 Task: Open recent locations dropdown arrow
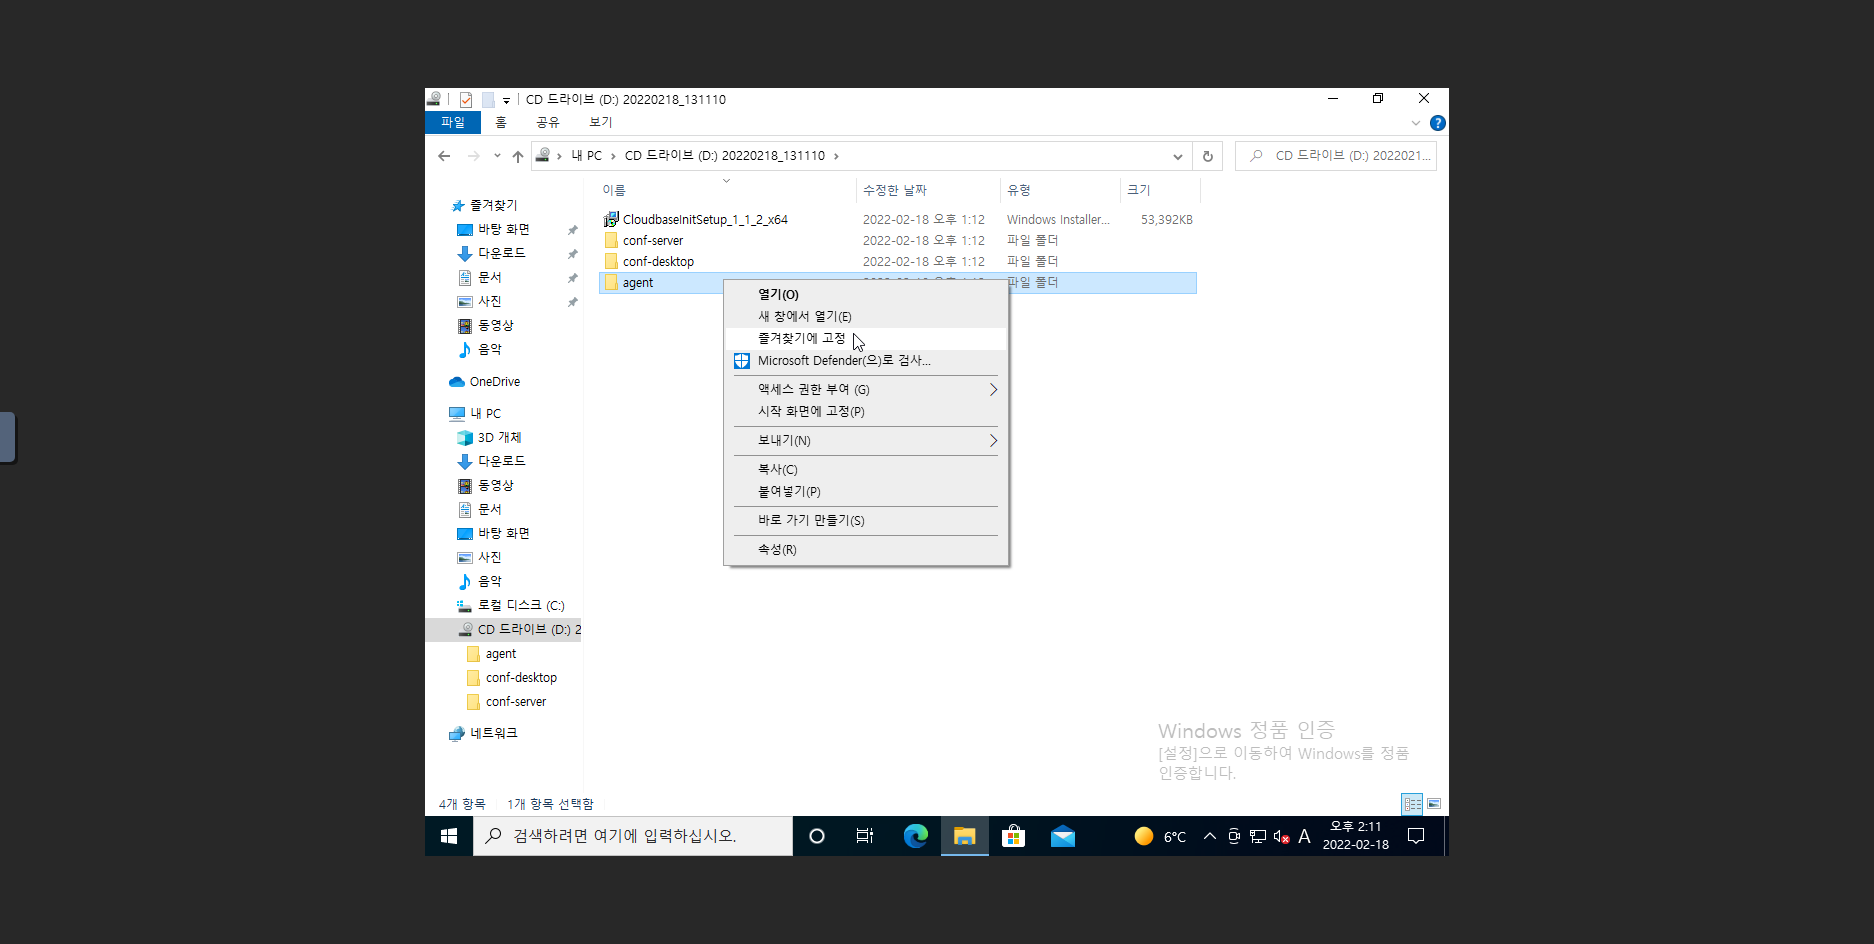point(497,156)
